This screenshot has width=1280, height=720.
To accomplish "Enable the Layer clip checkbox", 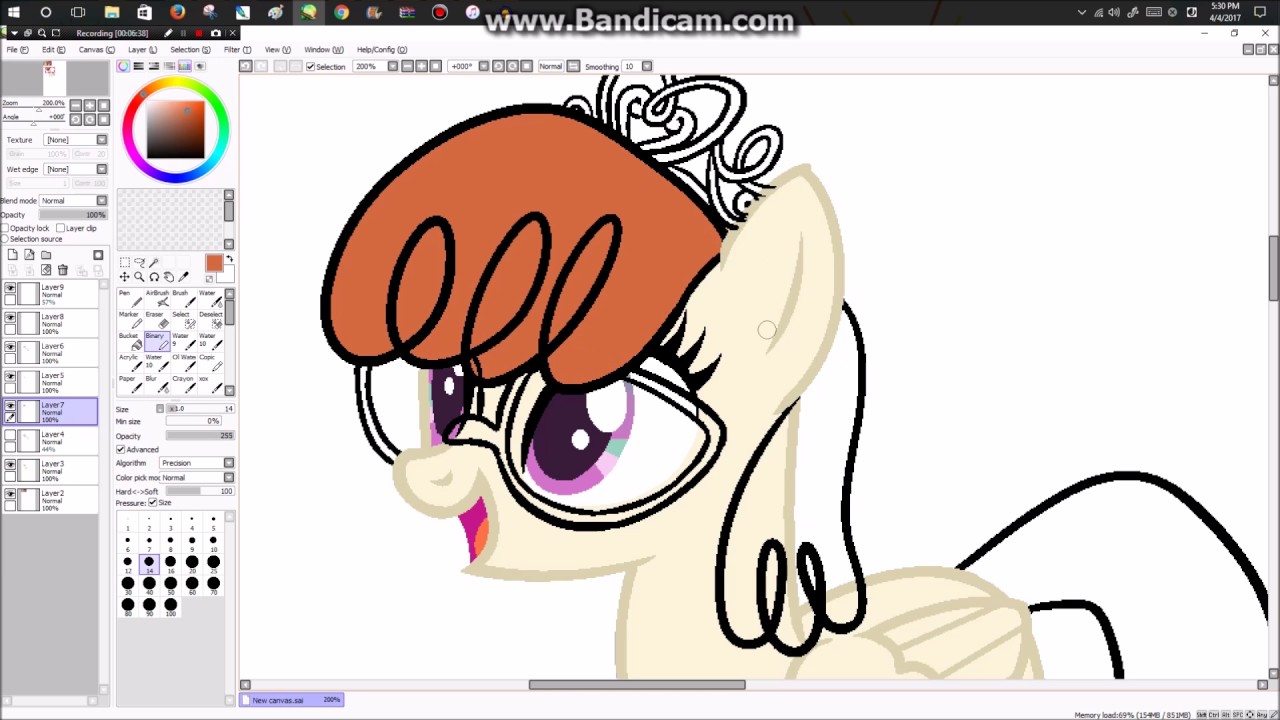I will click(61, 228).
